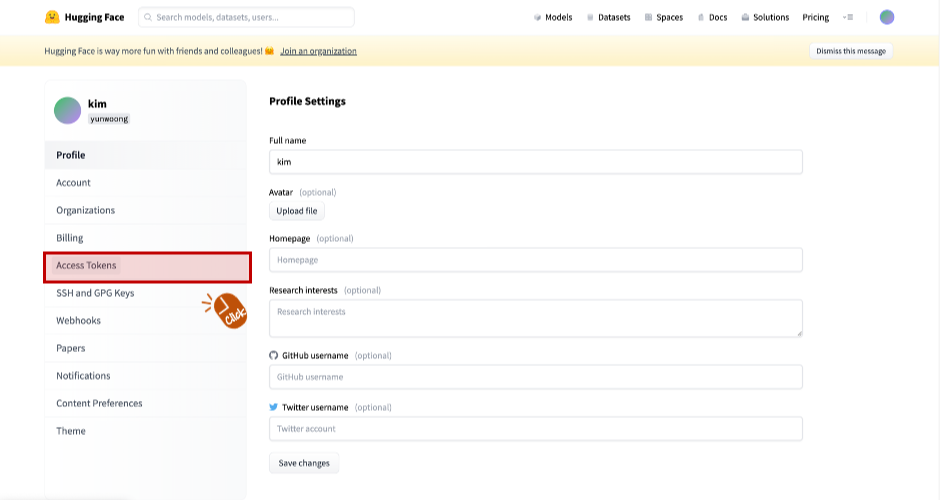Dismiss this message banner button

tap(851, 51)
